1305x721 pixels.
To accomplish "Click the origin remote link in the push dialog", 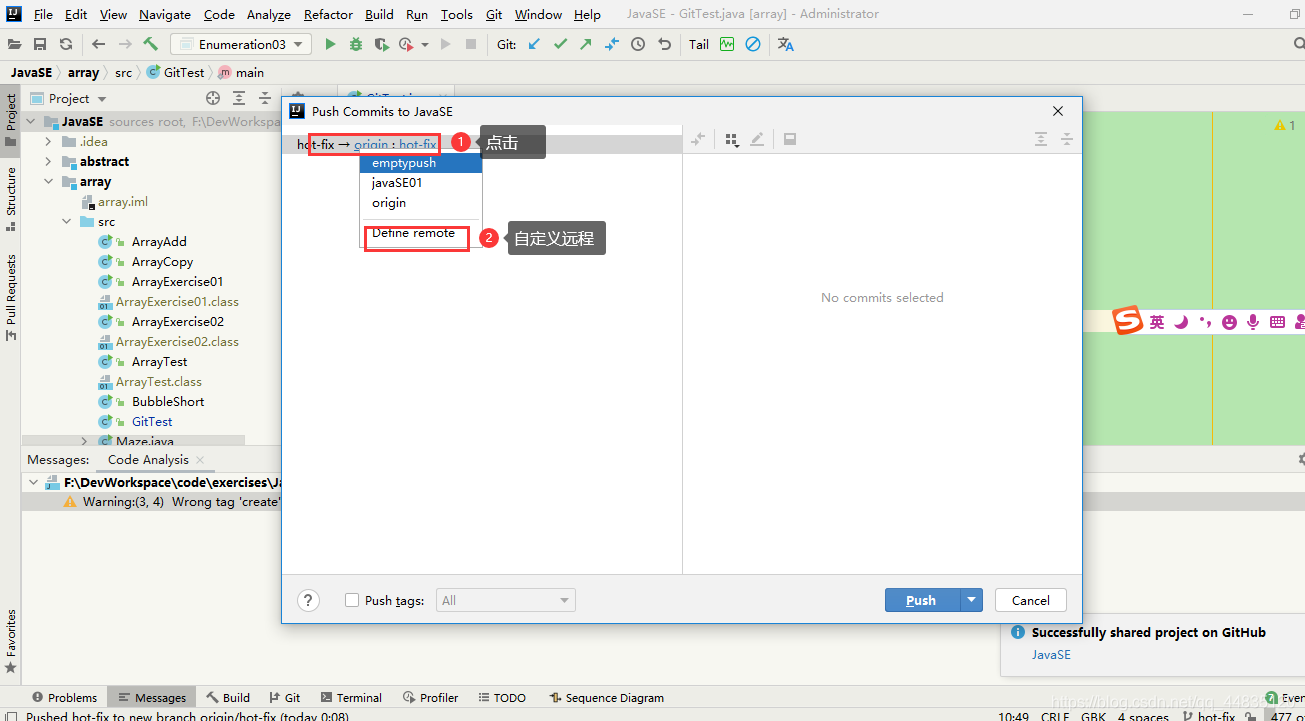I will pyautogui.click(x=370, y=145).
